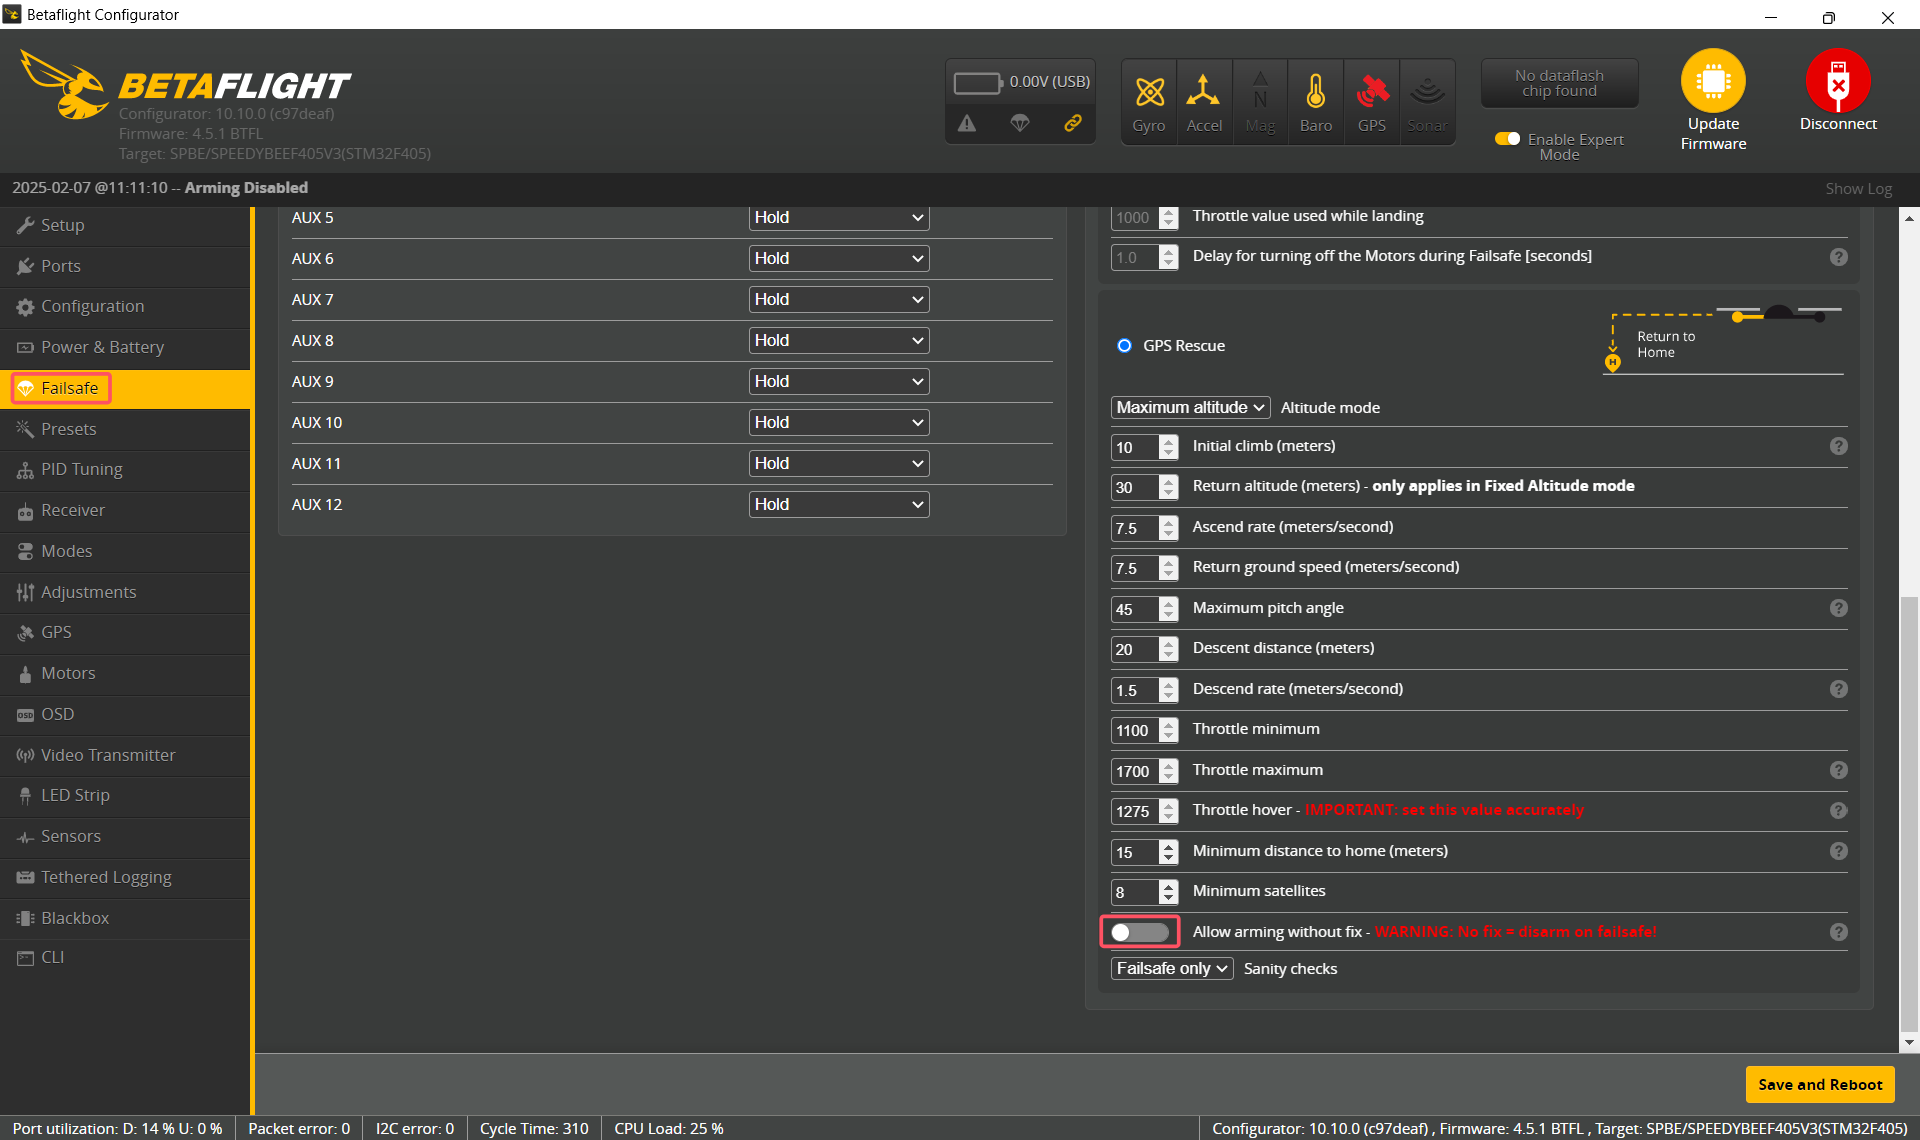Click the Update Firmware label
1920x1140 pixels.
pos(1713,134)
